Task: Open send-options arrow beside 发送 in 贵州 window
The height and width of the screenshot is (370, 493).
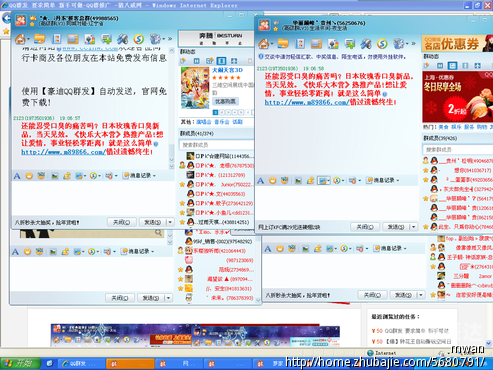Action: 414,227
